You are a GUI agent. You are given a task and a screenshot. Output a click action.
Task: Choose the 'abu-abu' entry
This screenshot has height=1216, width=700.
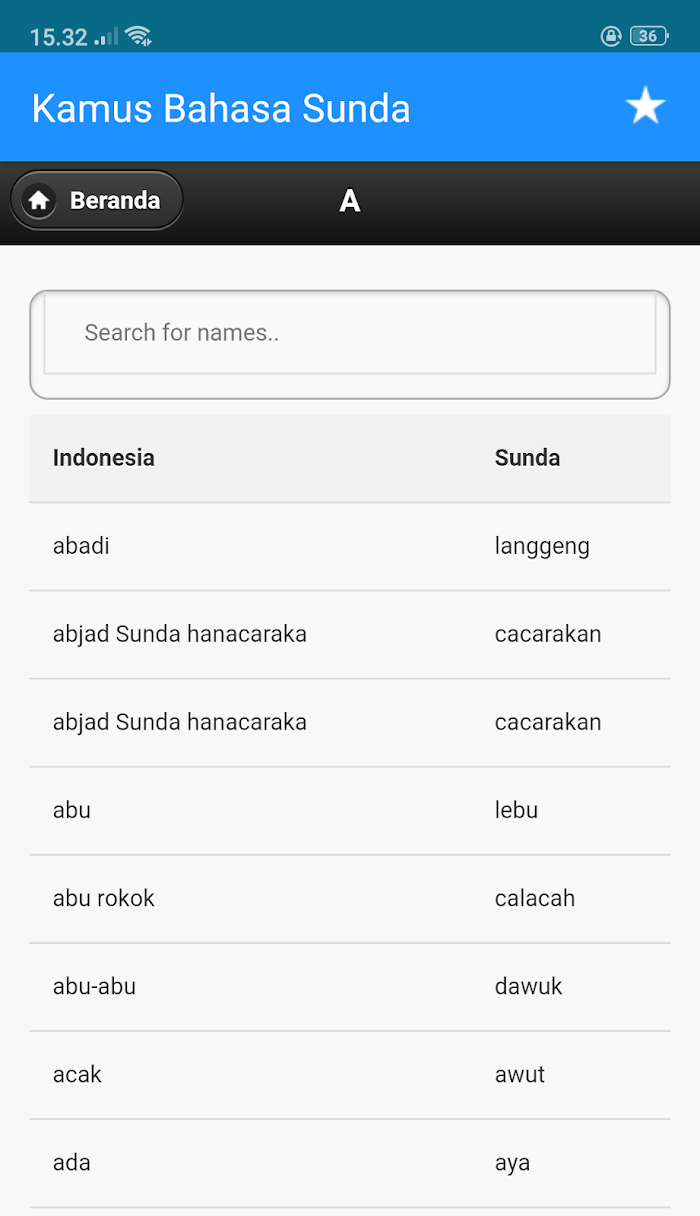click(350, 986)
